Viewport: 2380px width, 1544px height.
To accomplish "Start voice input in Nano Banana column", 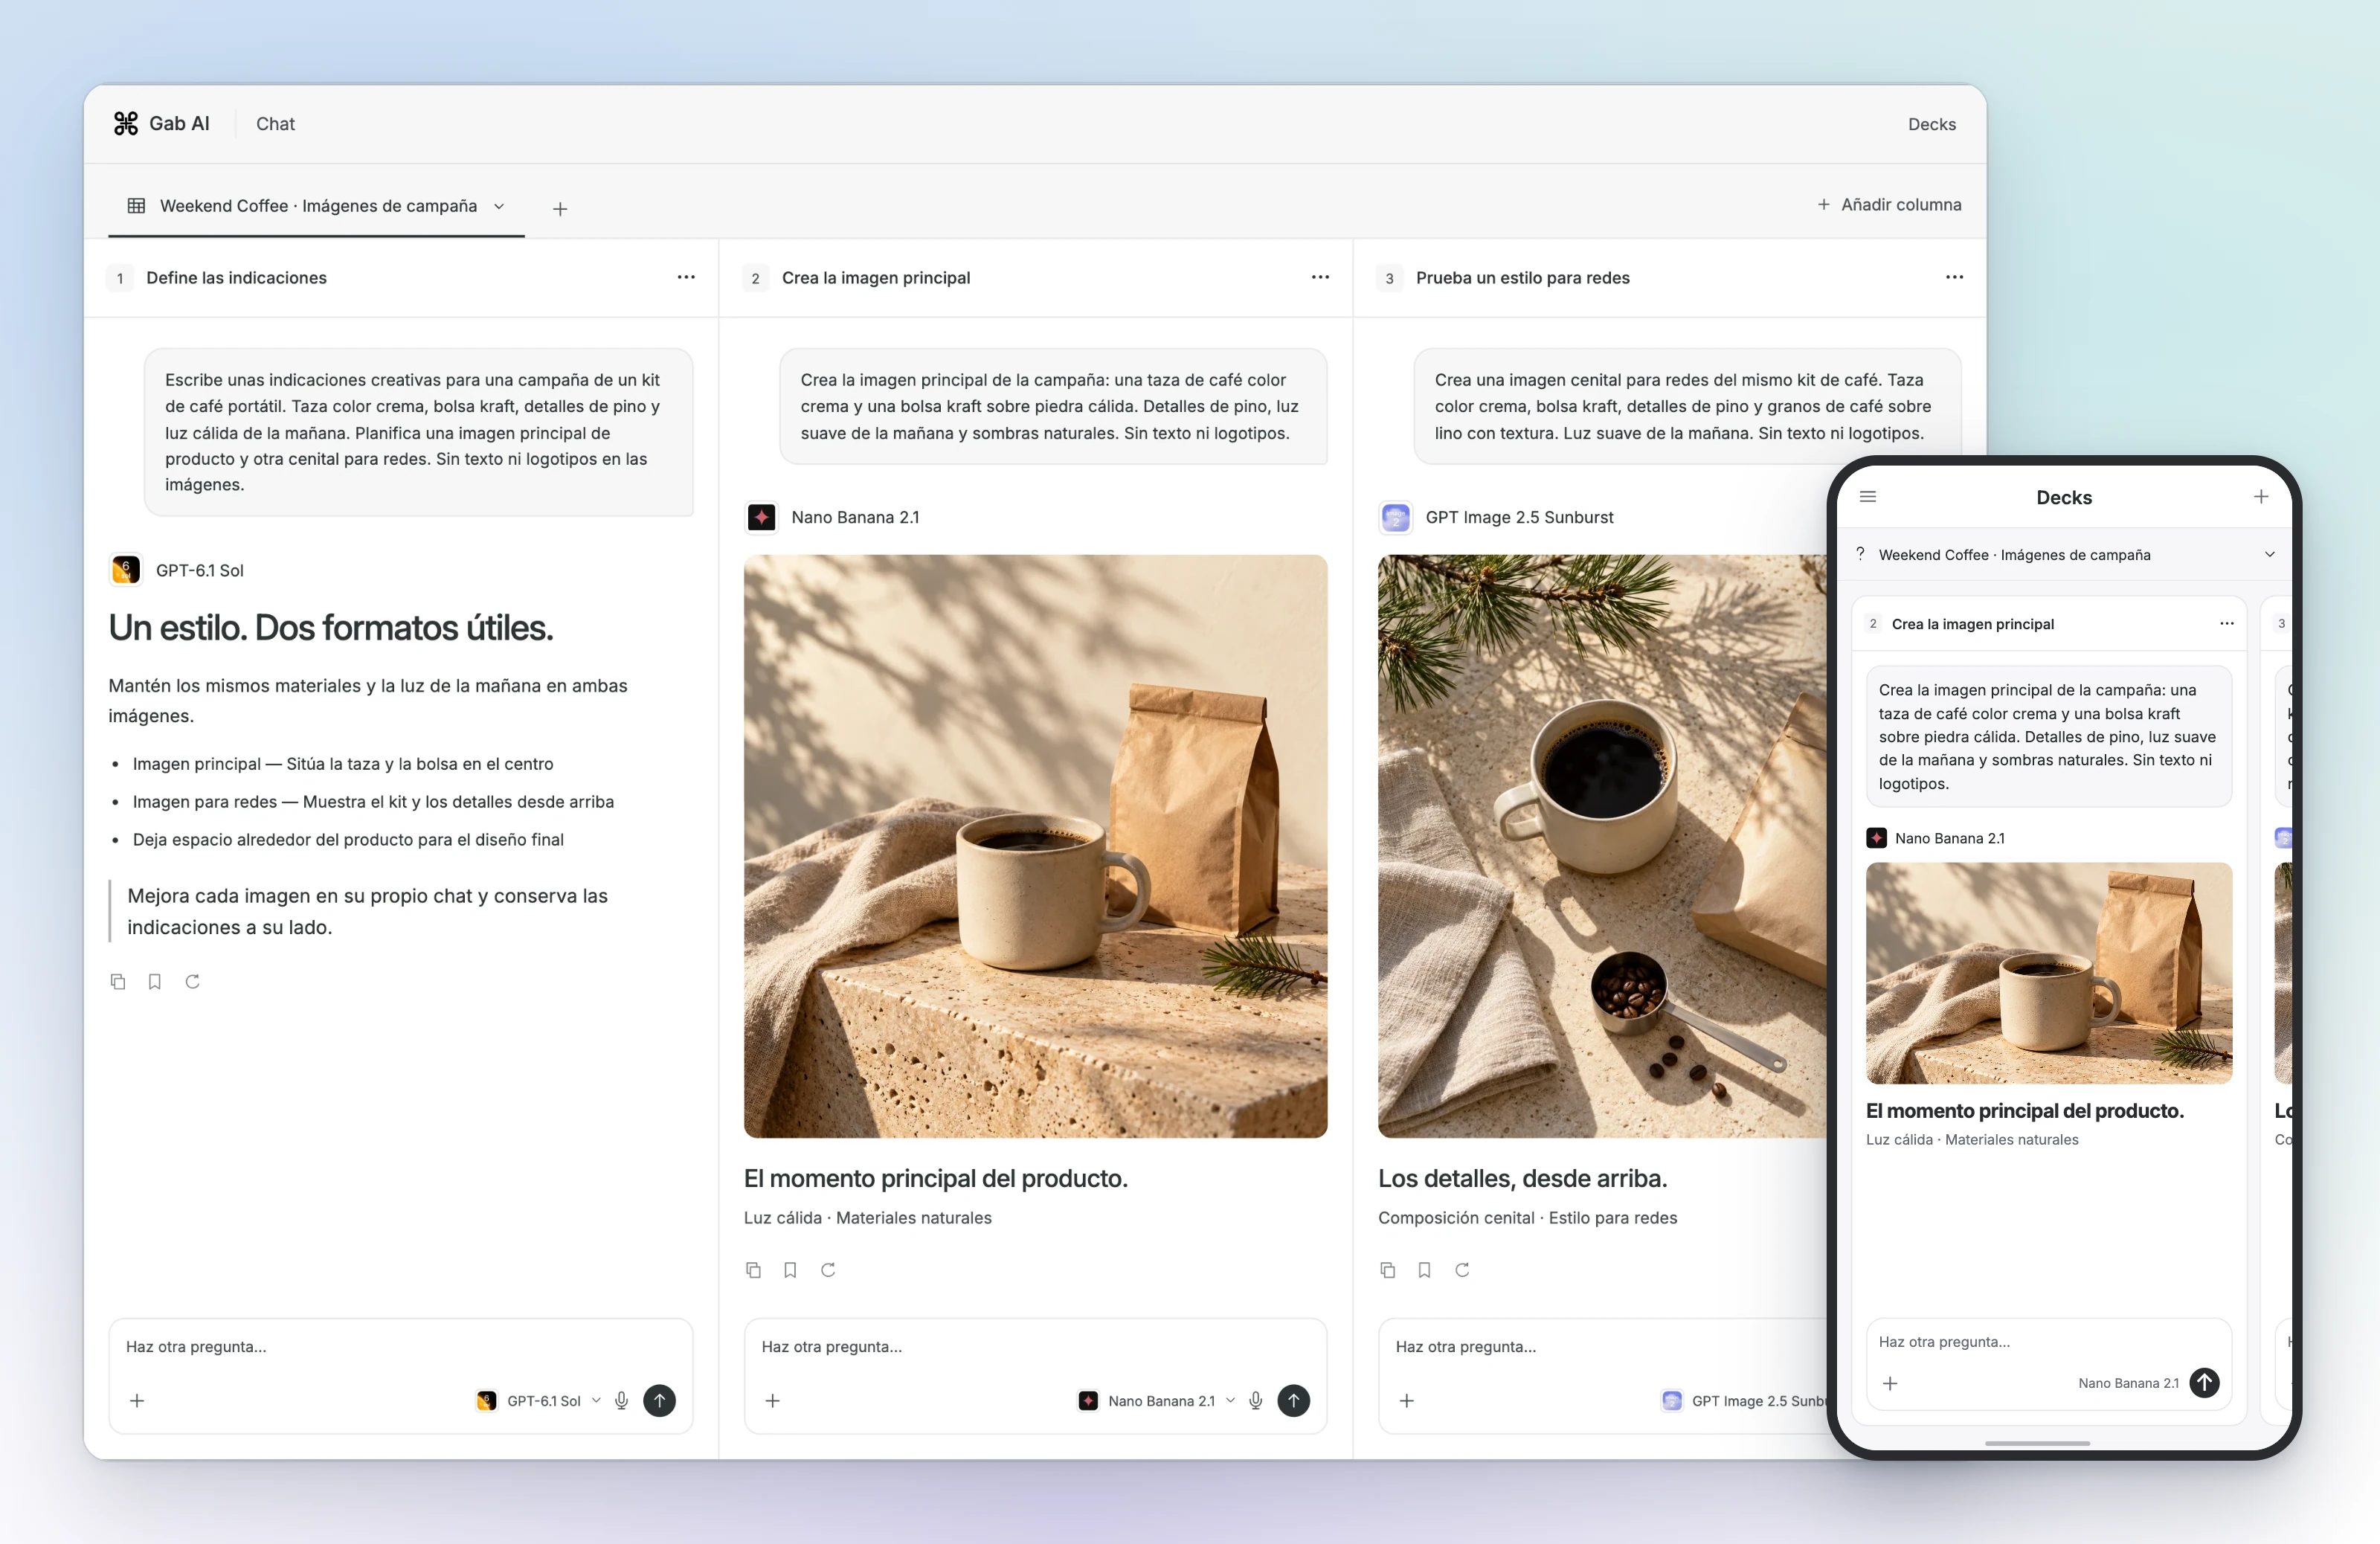I will click(1256, 1401).
